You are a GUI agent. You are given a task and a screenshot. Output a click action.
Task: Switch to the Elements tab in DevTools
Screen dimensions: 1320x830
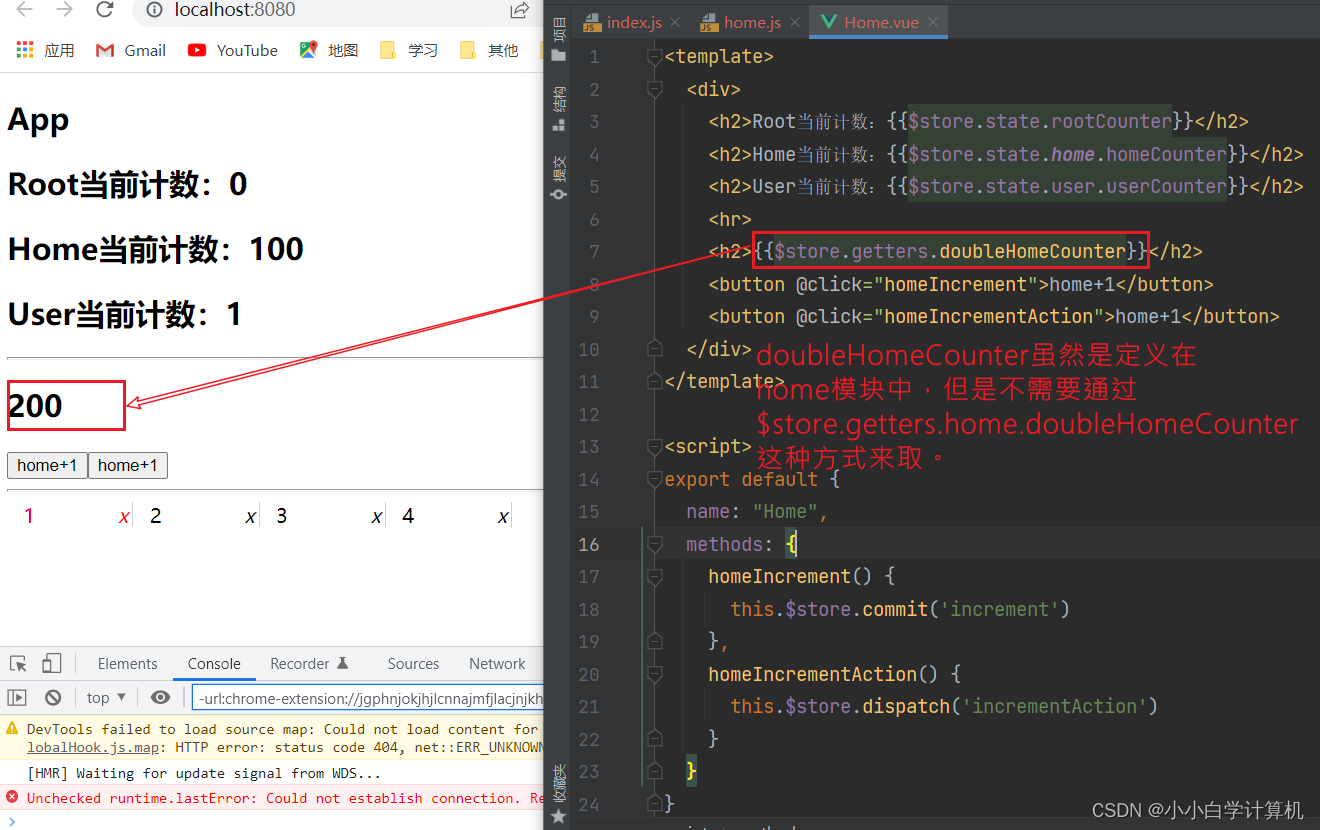(x=127, y=664)
